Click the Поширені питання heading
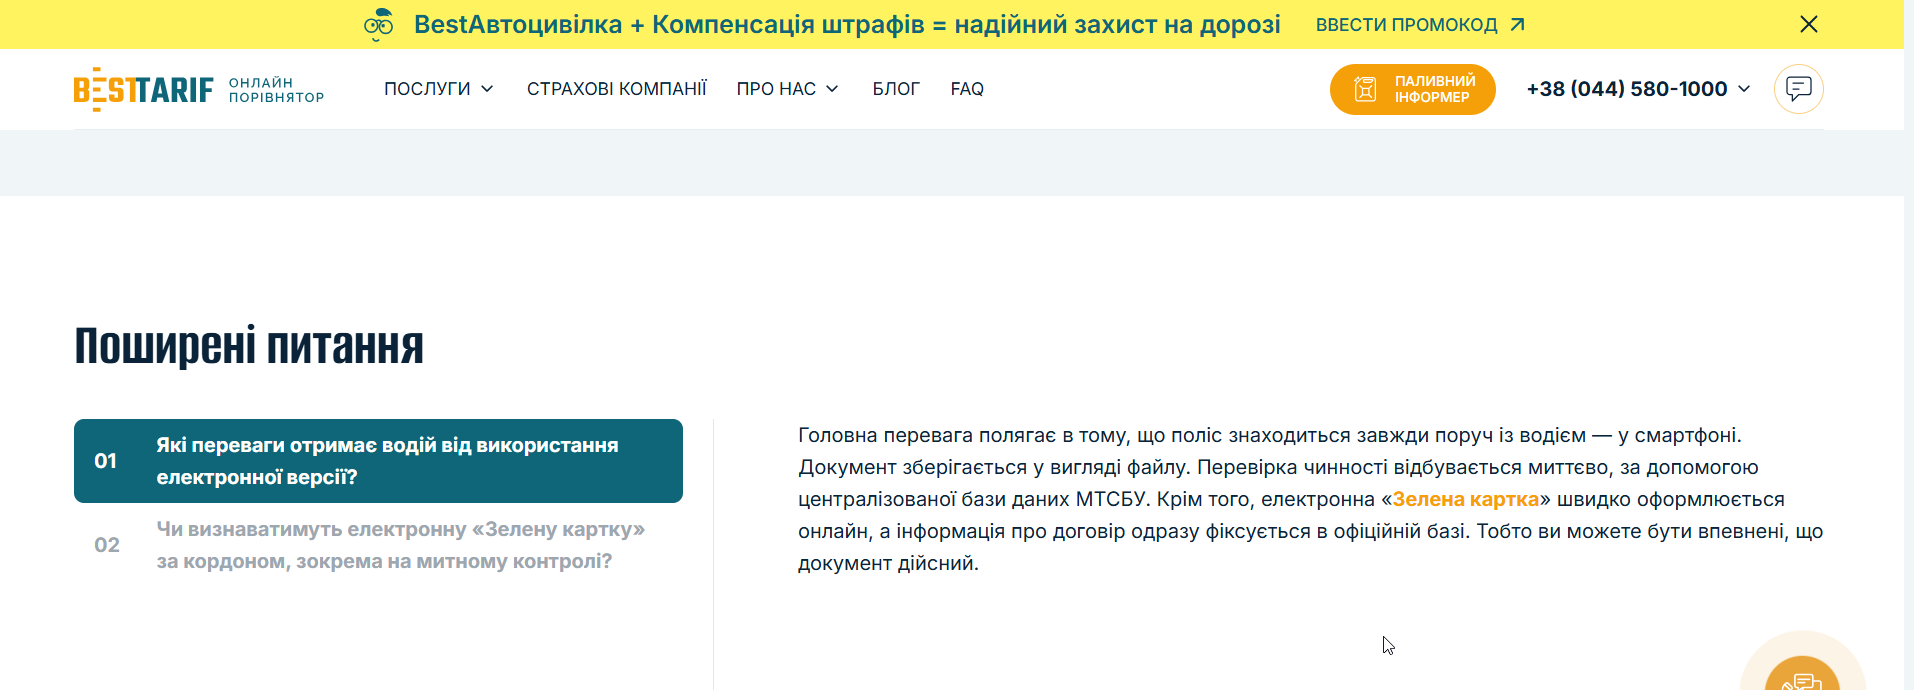 pyautogui.click(x=249, y=346)
